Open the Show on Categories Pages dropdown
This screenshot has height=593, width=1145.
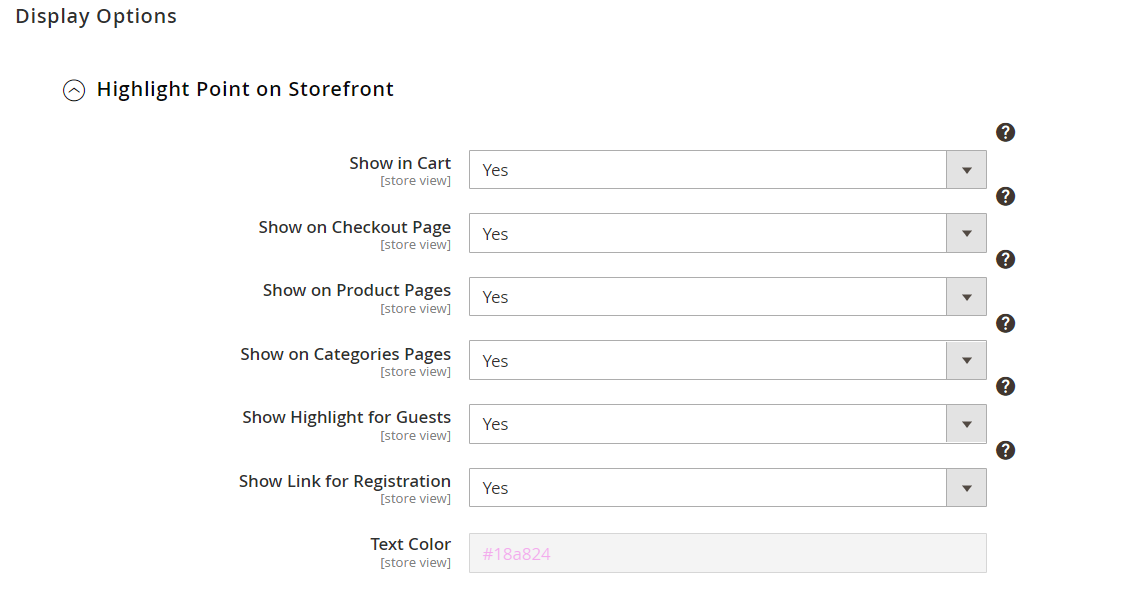pyautogui.click(x=727, y=360)
